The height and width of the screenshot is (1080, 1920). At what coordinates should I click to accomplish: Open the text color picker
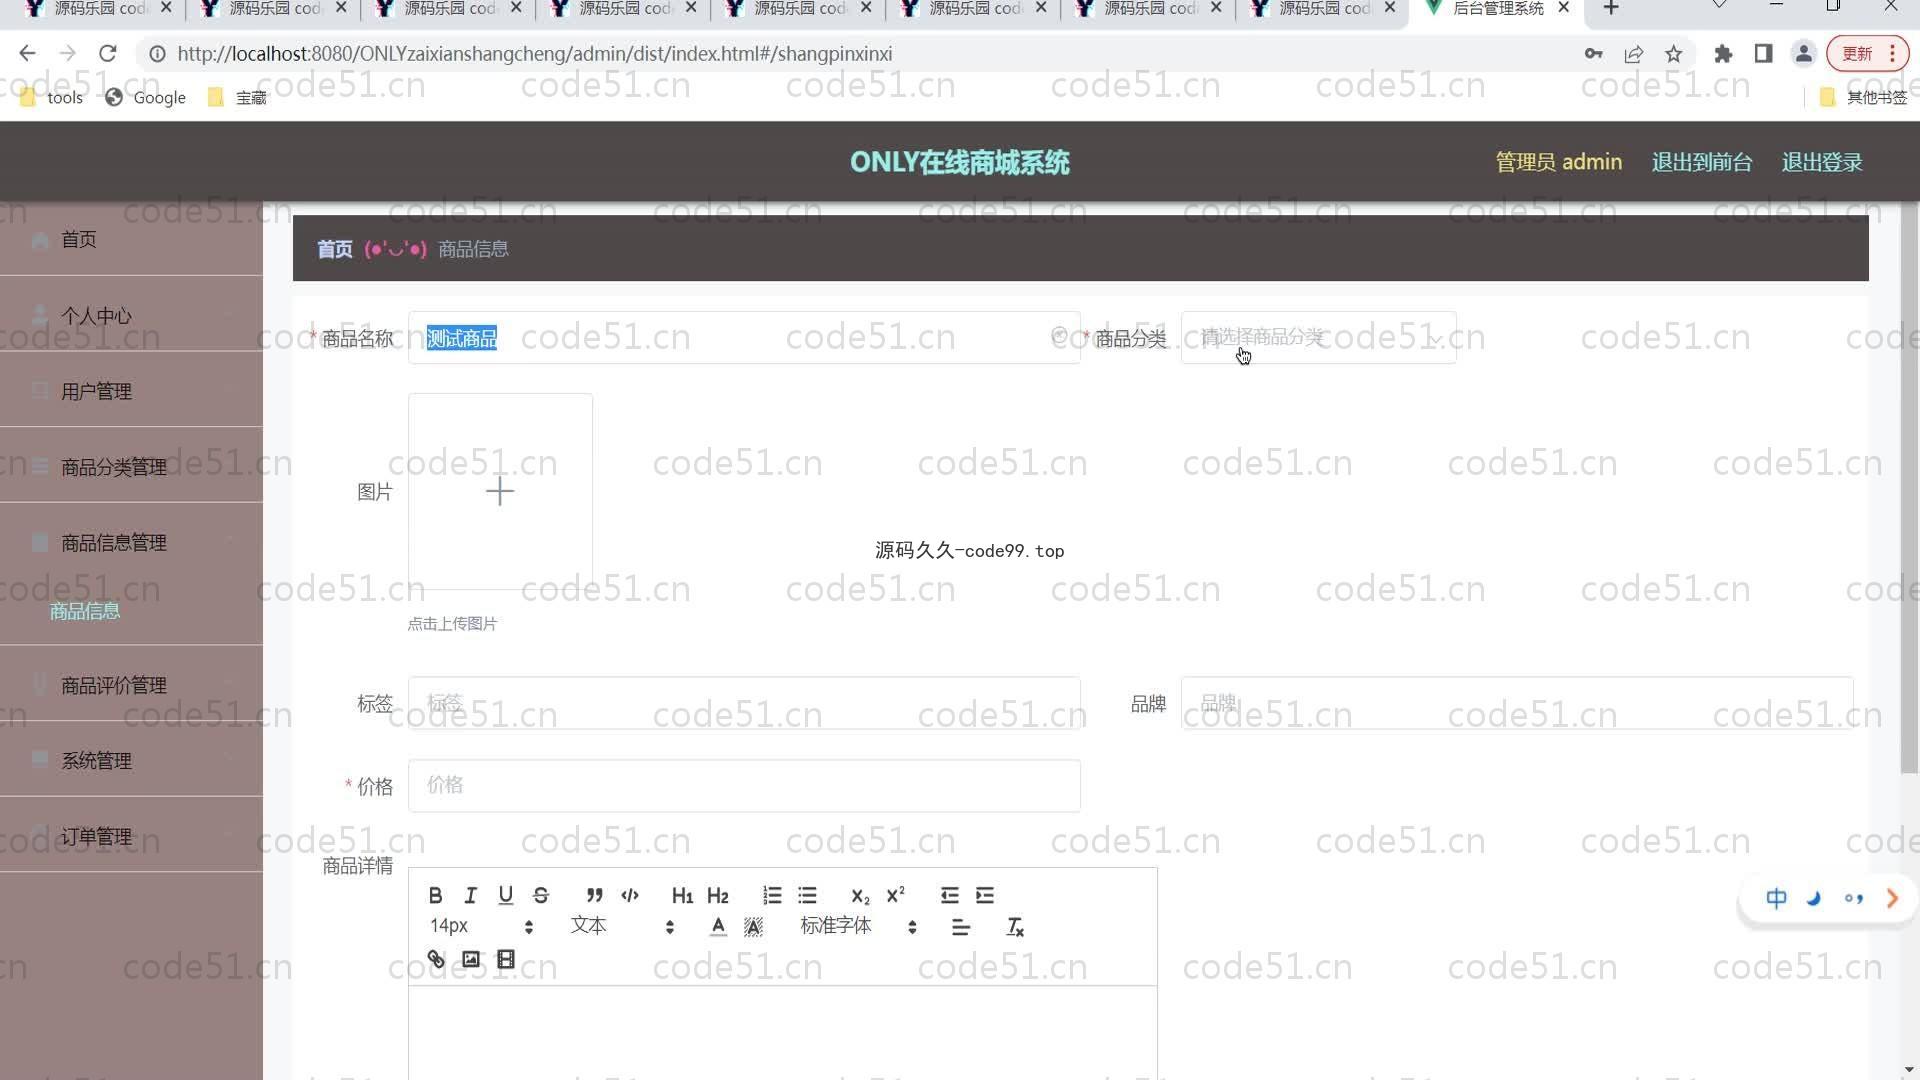(x=718, y=927)
